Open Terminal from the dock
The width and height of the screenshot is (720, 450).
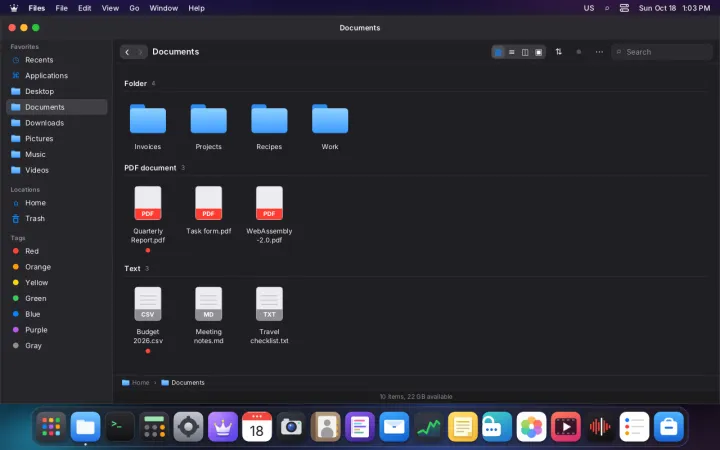coord(120,427)
